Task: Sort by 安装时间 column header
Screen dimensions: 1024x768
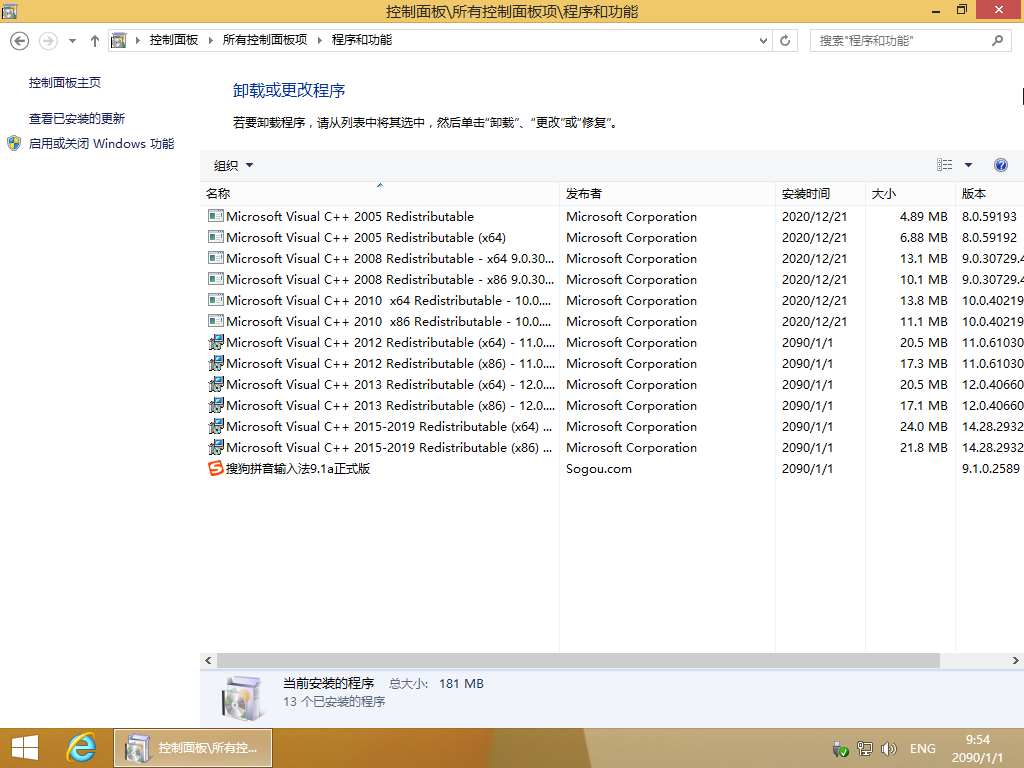Action: coord(820,193)
